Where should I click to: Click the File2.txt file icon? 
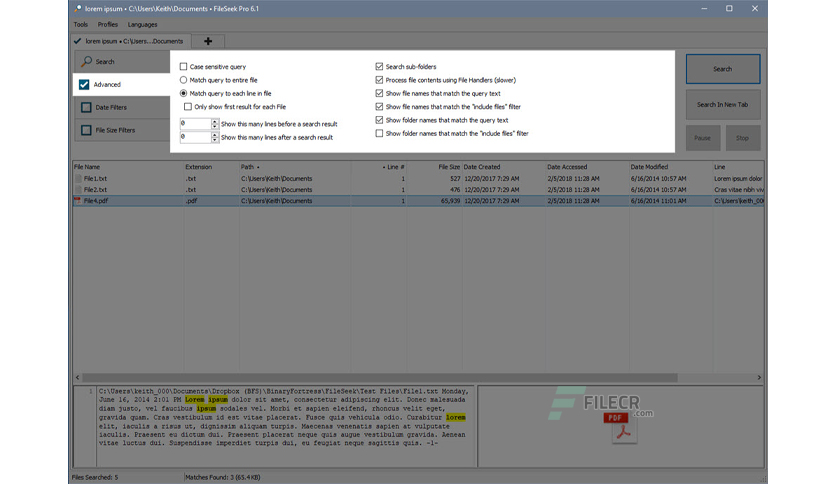(78, 190)
